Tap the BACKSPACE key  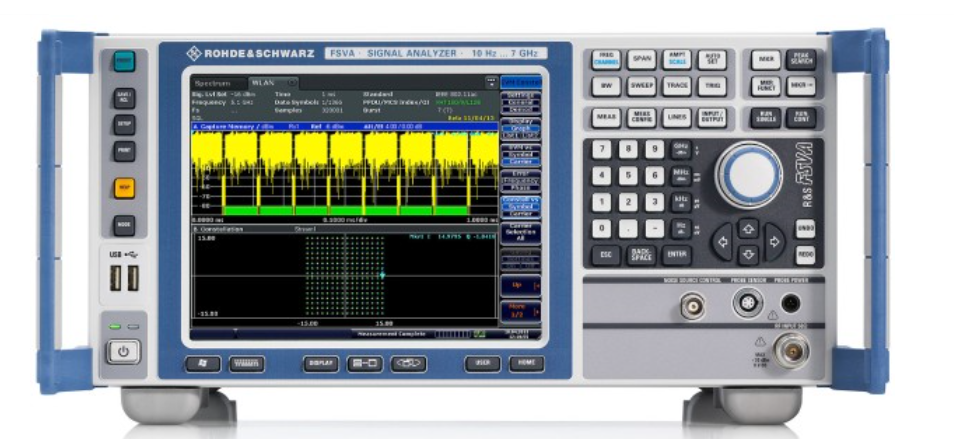641,255
